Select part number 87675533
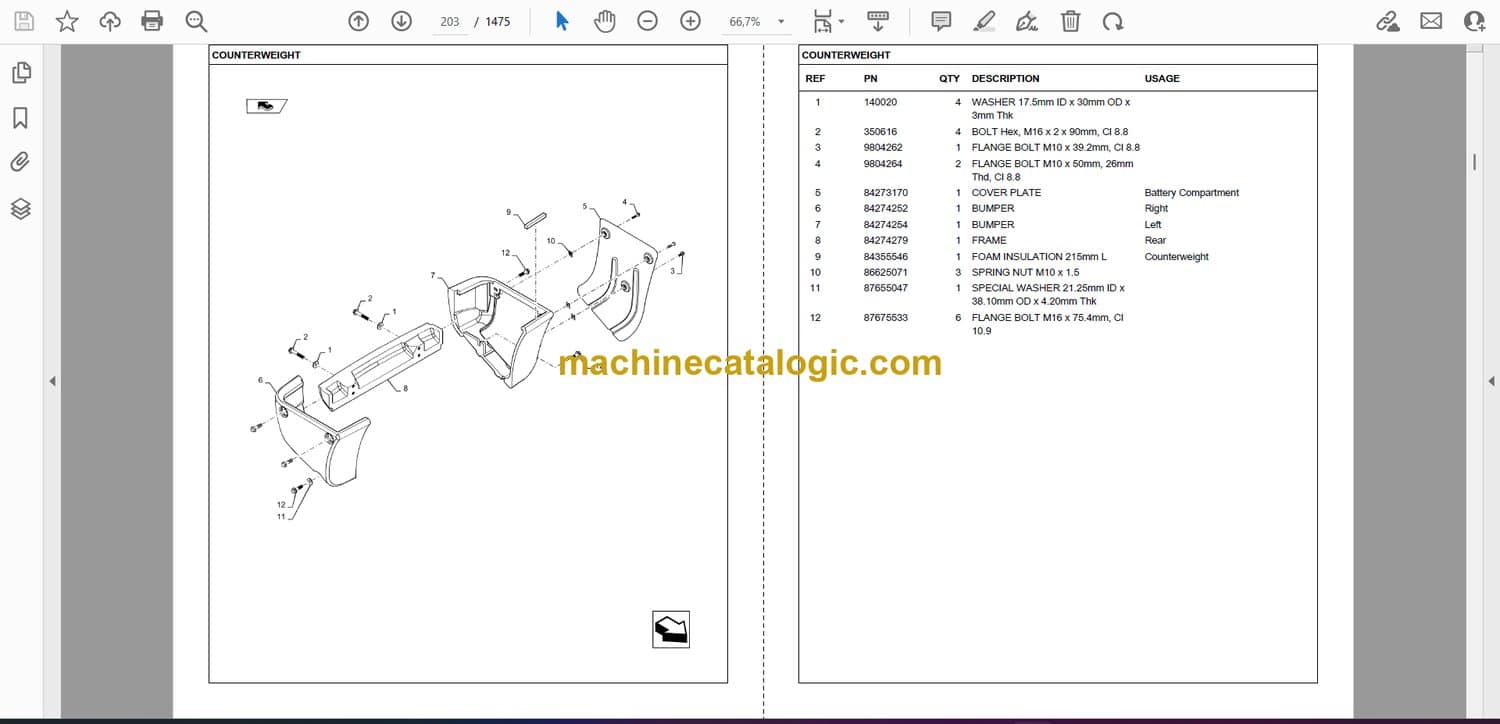The width and height of the screenshot is (1500, 724). 886,318
